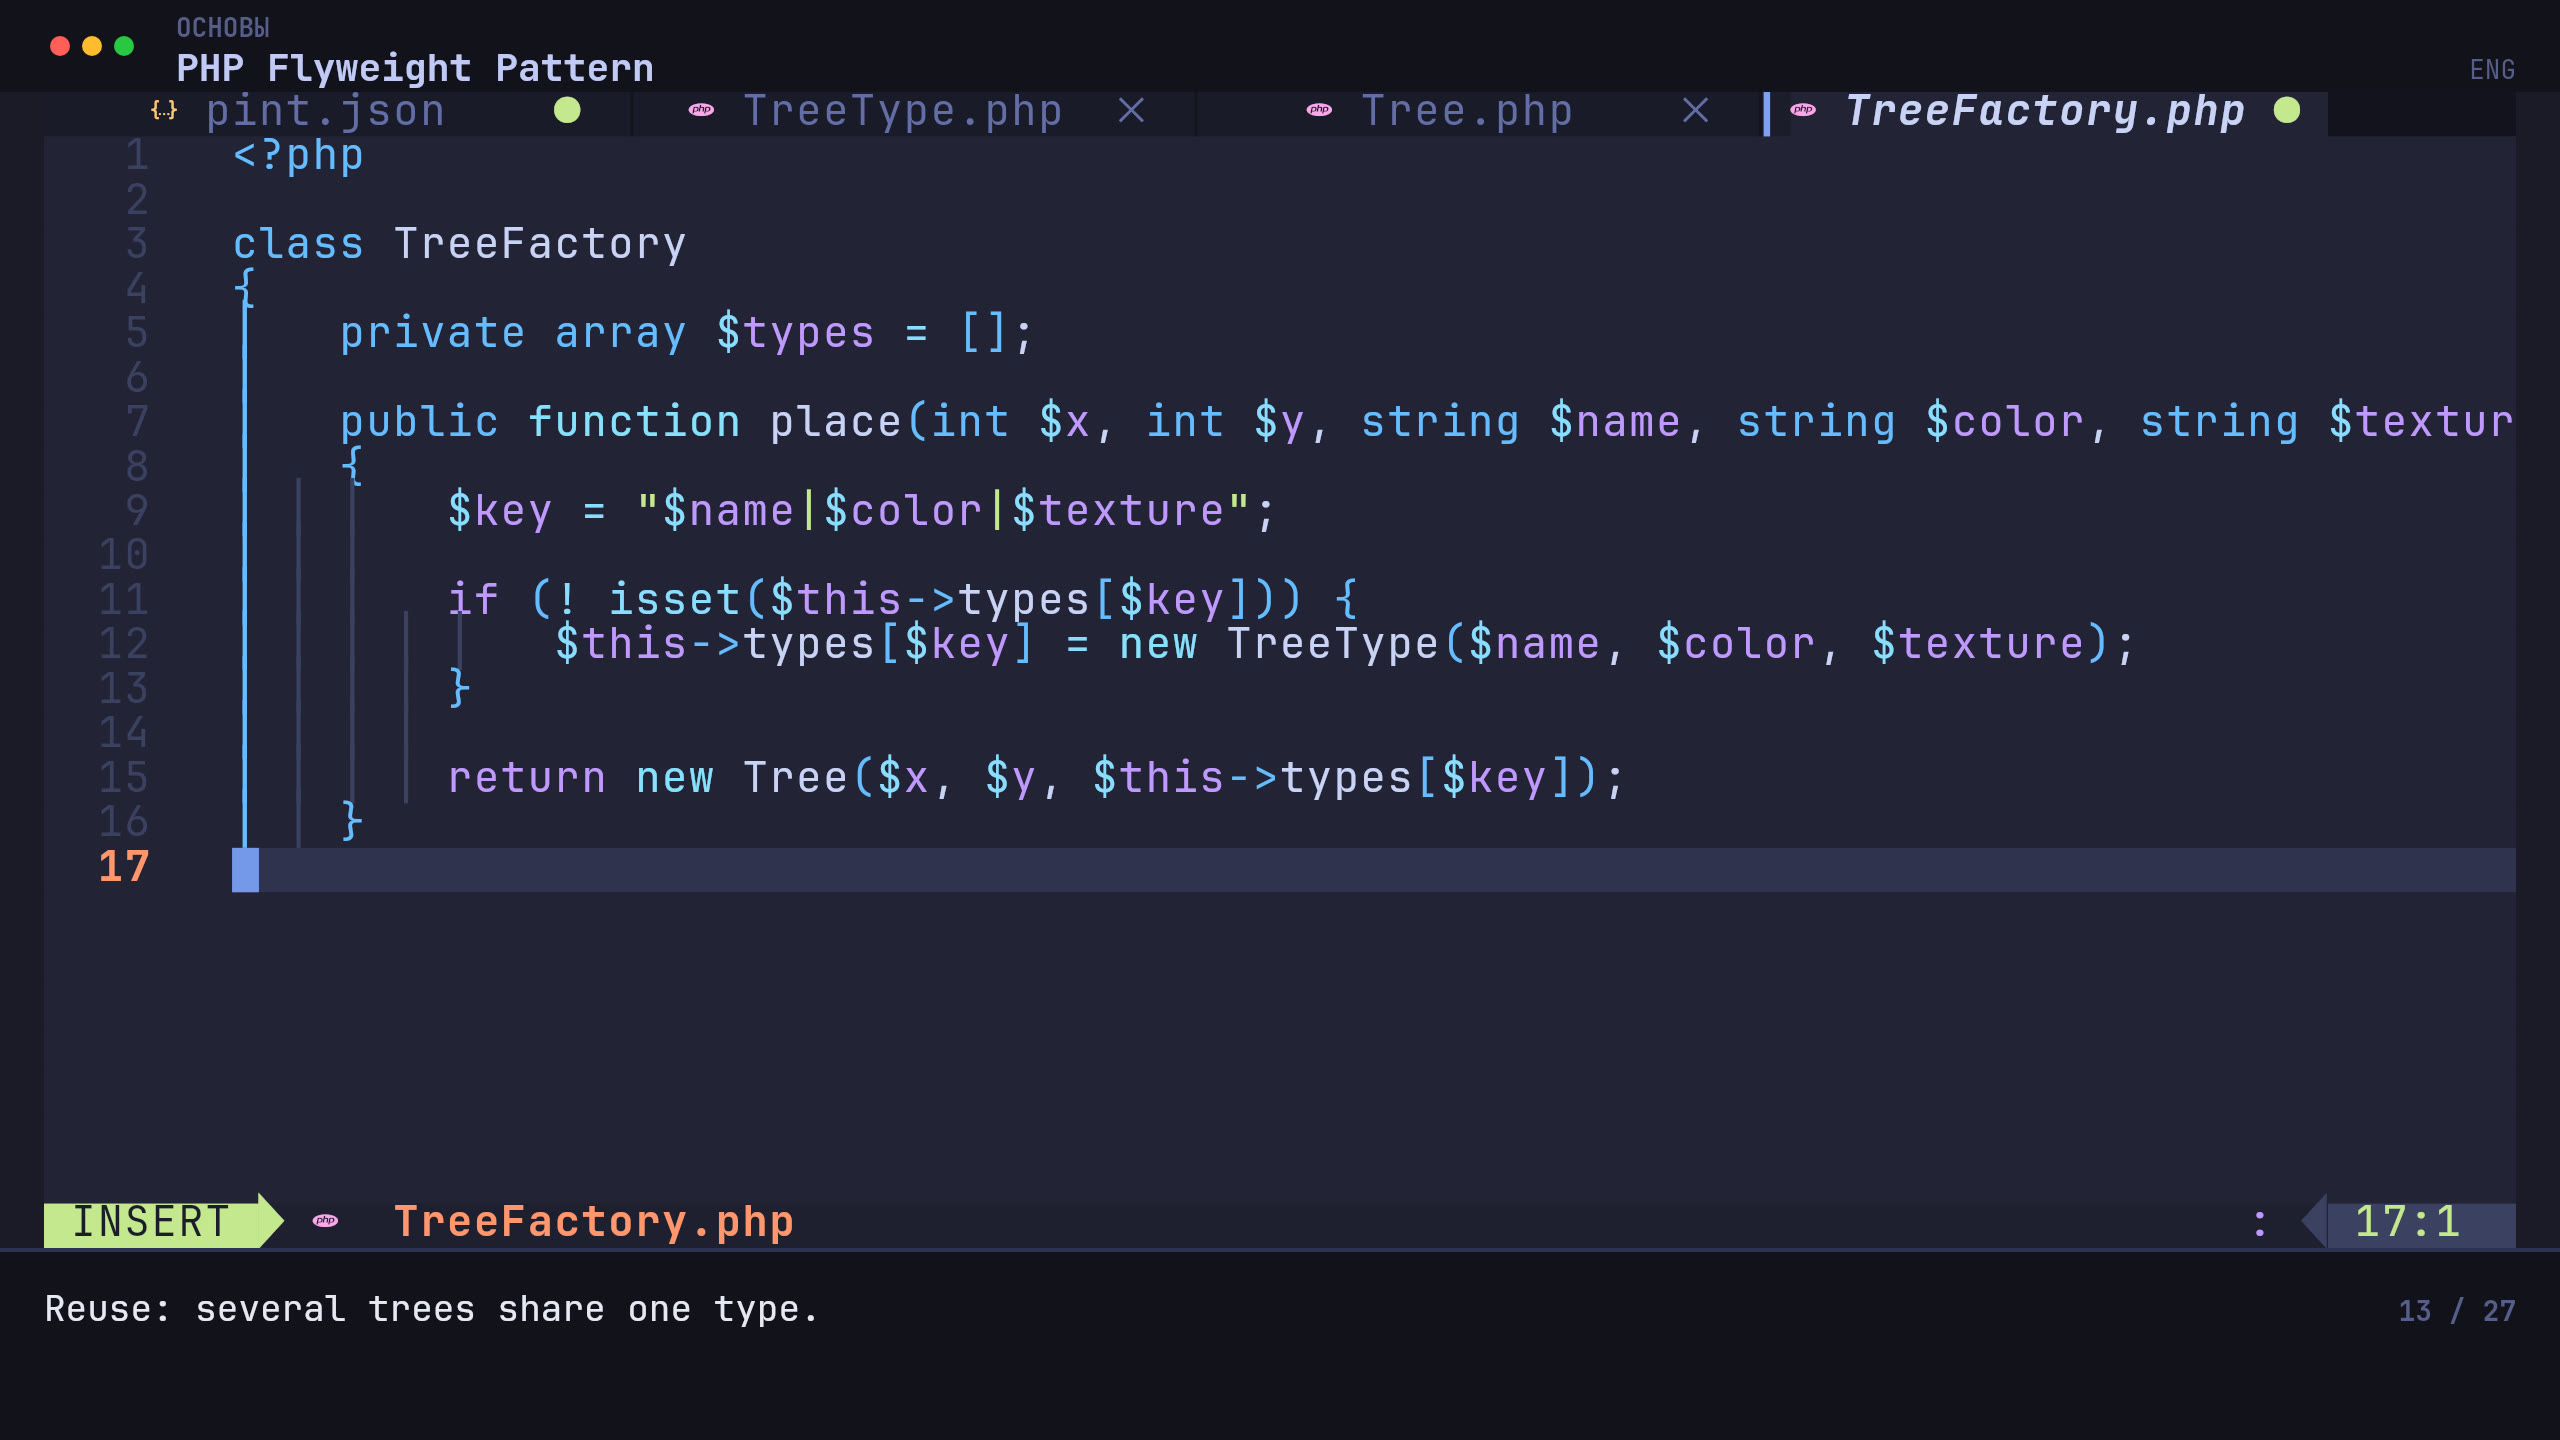Viewport: 2560px width, 1440px height.
Task: Click the PHP file icon in the status line
Action: (x=325, y=1221)
